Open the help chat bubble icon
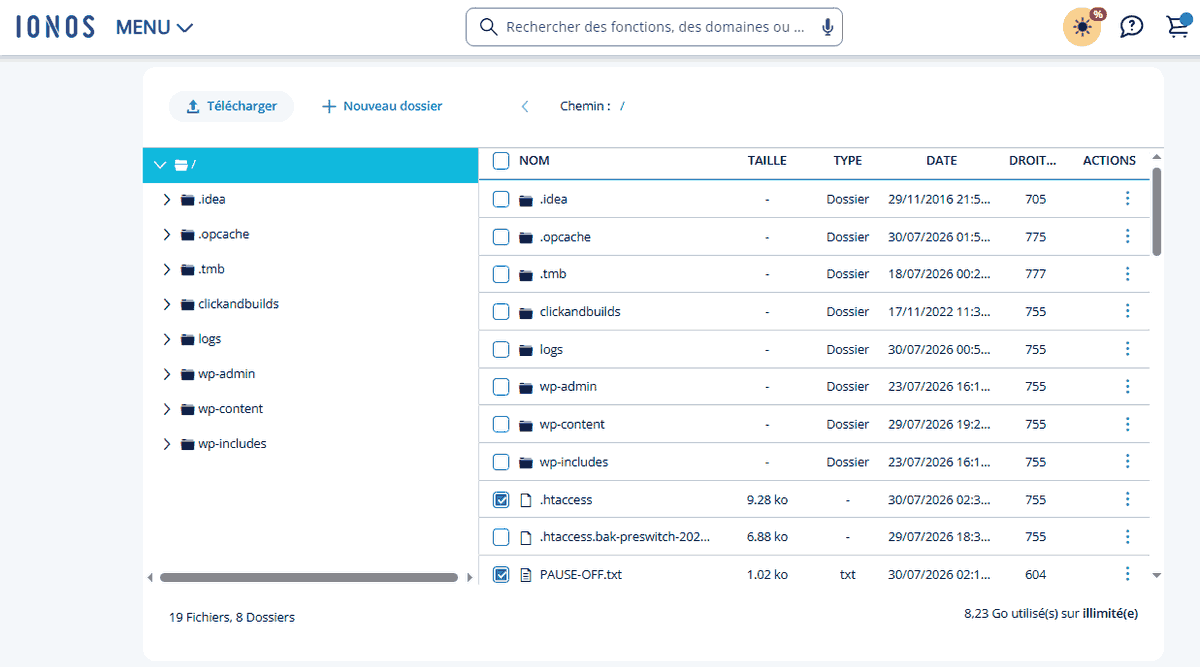The width and height of the screenshot is (1200, 667). coord(1131,27)
